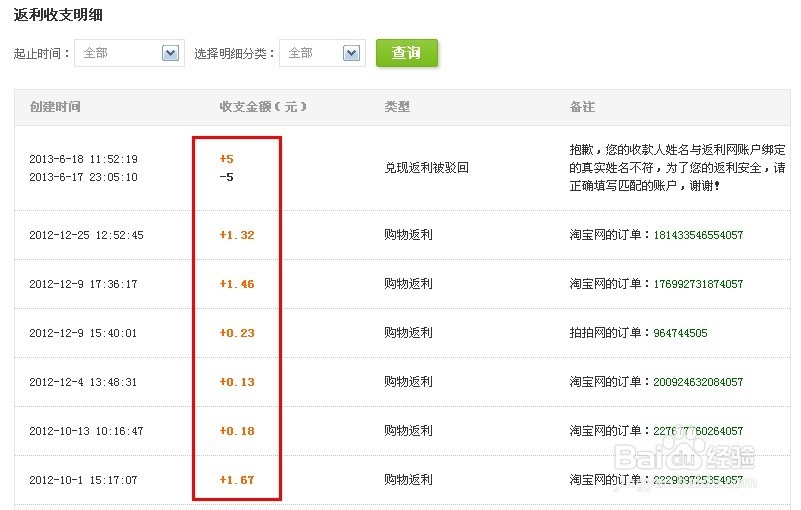Open Taobao order 181433546554057
Image resolution: width=801 pixels, height=510 pixels.
[x=697, y=235]
